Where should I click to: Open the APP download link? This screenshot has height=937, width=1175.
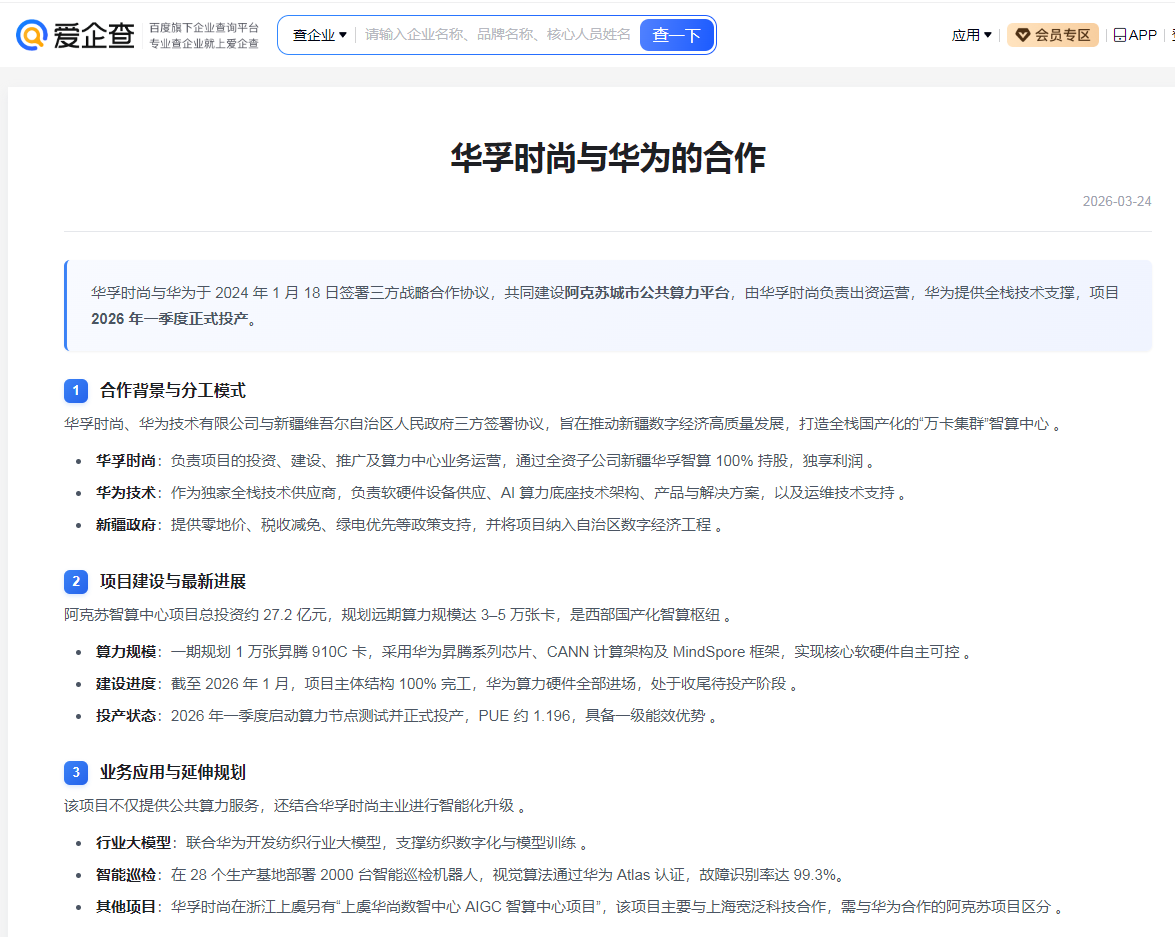tap(1135, 35)
